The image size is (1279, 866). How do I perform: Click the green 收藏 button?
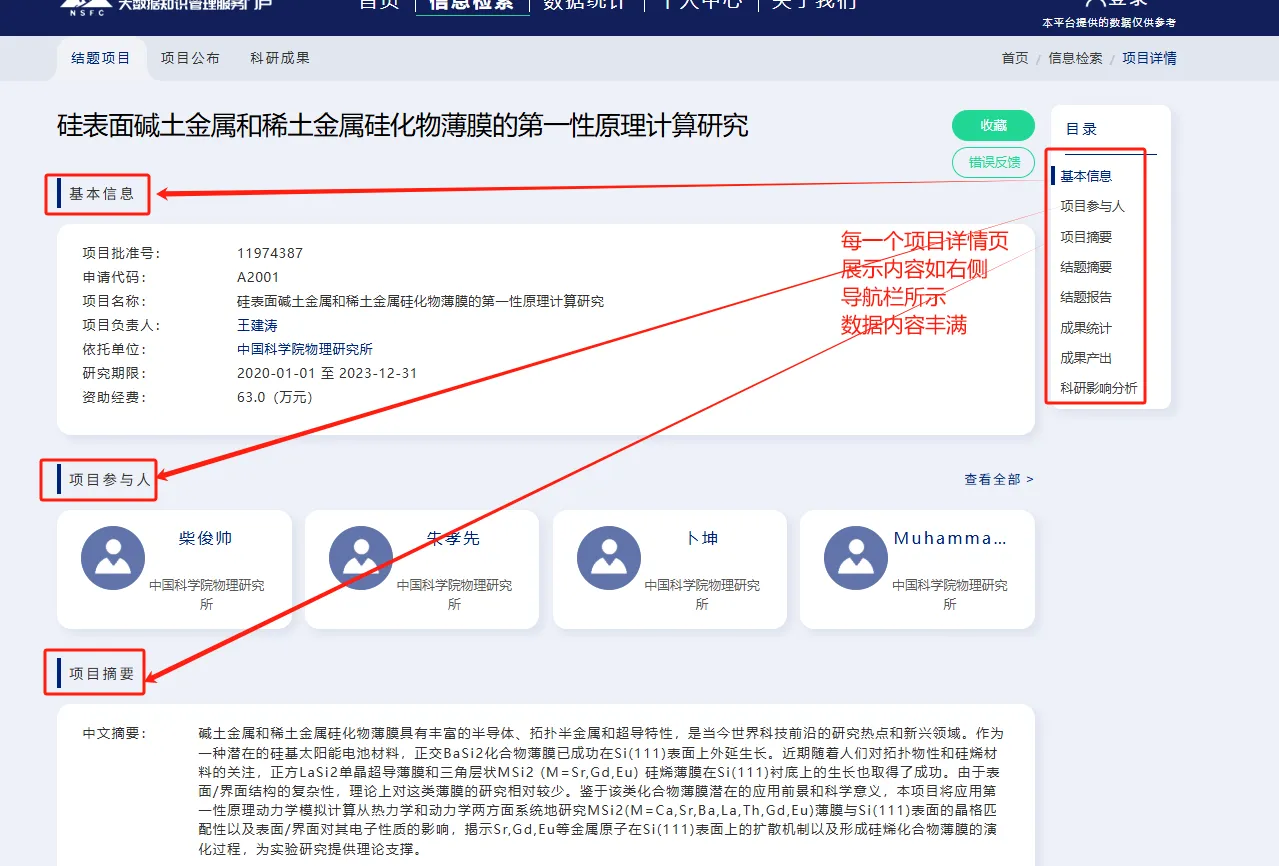pyautogui.click(x=993, y=125)
